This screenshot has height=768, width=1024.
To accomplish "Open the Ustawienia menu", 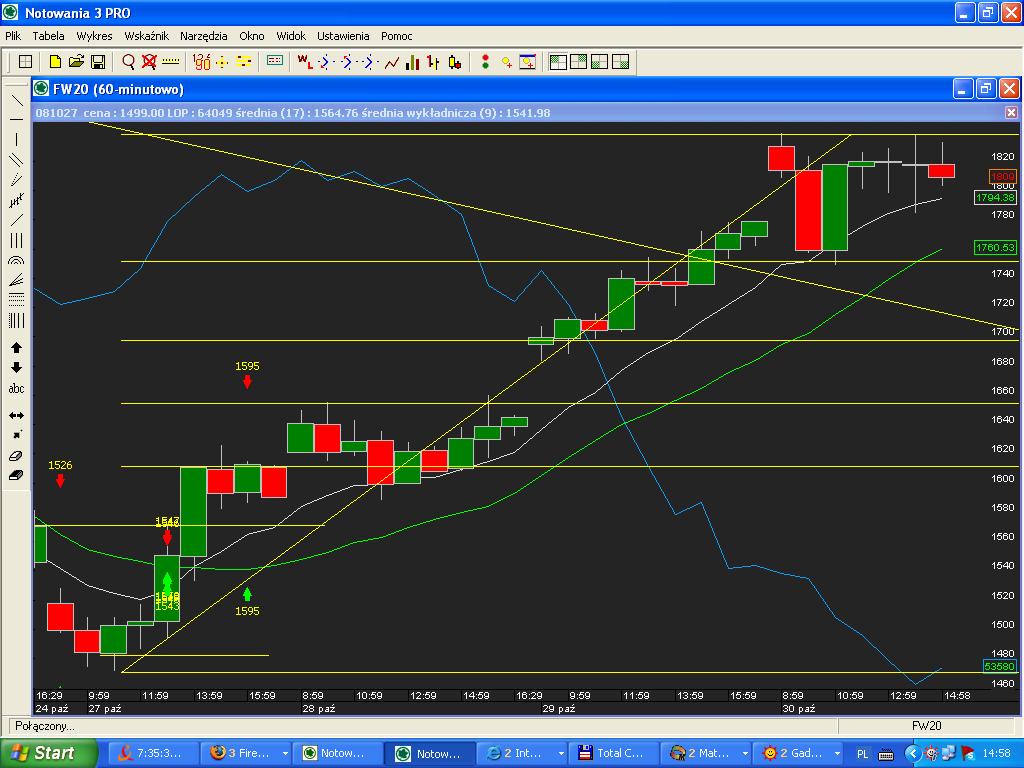I will [343, 36].
